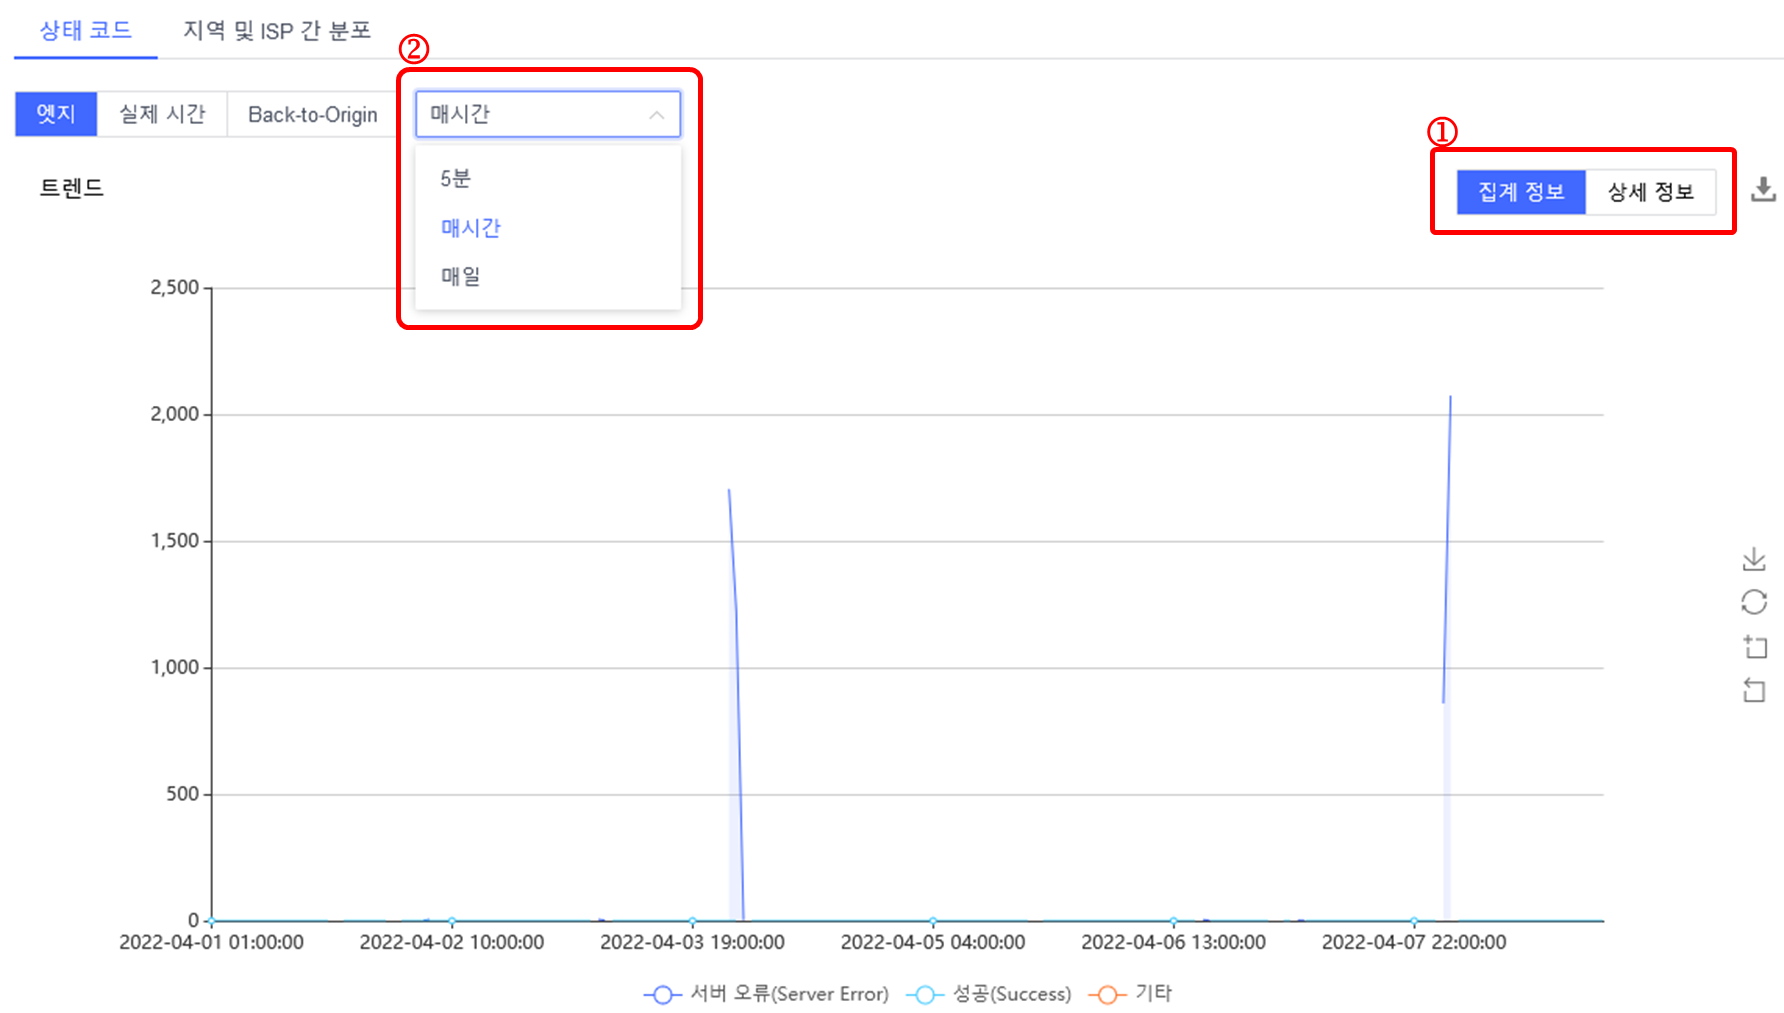Click the 2,500 y-axis value

(175, 288)
